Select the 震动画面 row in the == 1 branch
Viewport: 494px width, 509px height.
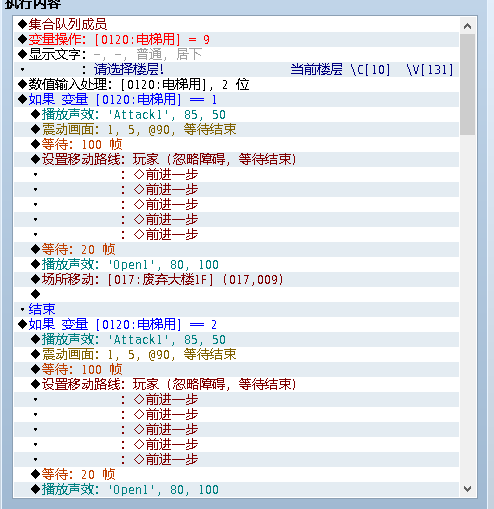point(236,129)
